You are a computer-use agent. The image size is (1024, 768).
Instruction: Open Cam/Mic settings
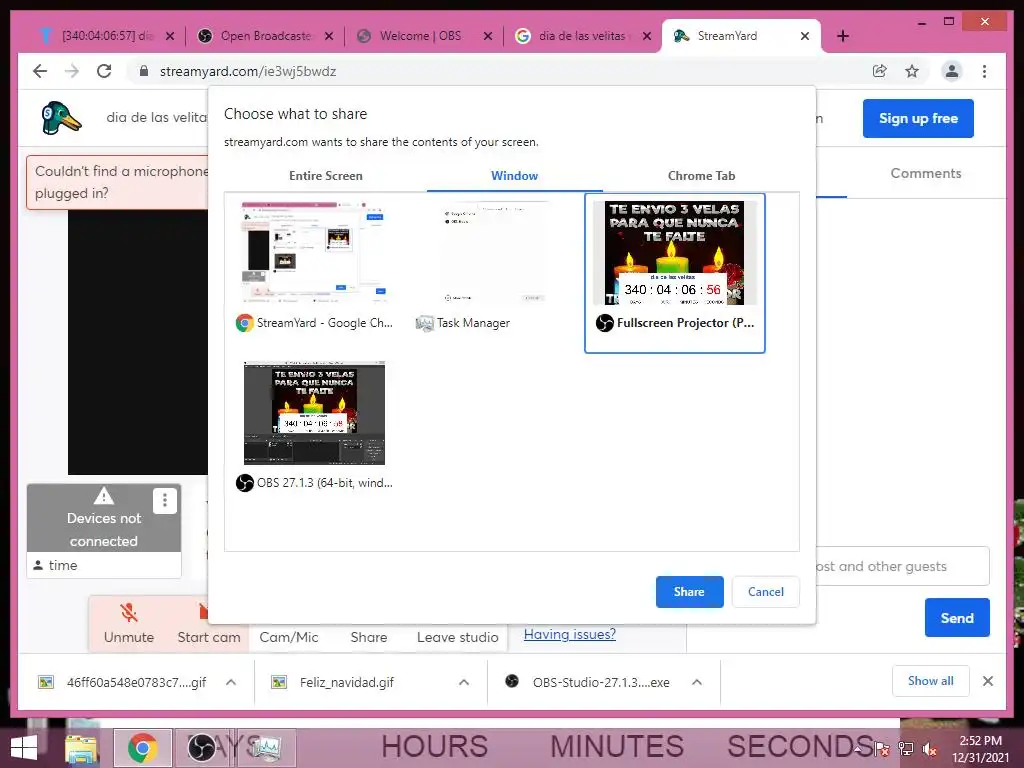[x=289, y=637]
